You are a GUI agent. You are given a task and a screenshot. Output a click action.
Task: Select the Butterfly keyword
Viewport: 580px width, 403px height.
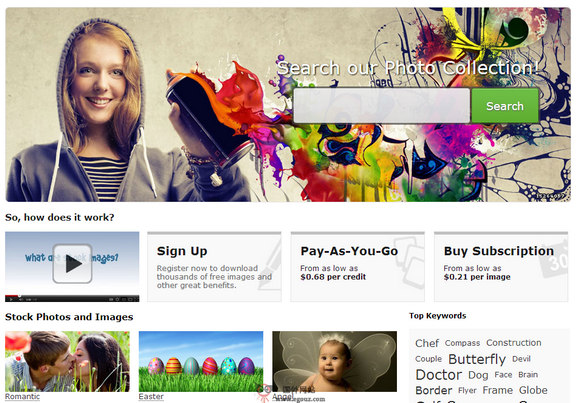point(477,359)
